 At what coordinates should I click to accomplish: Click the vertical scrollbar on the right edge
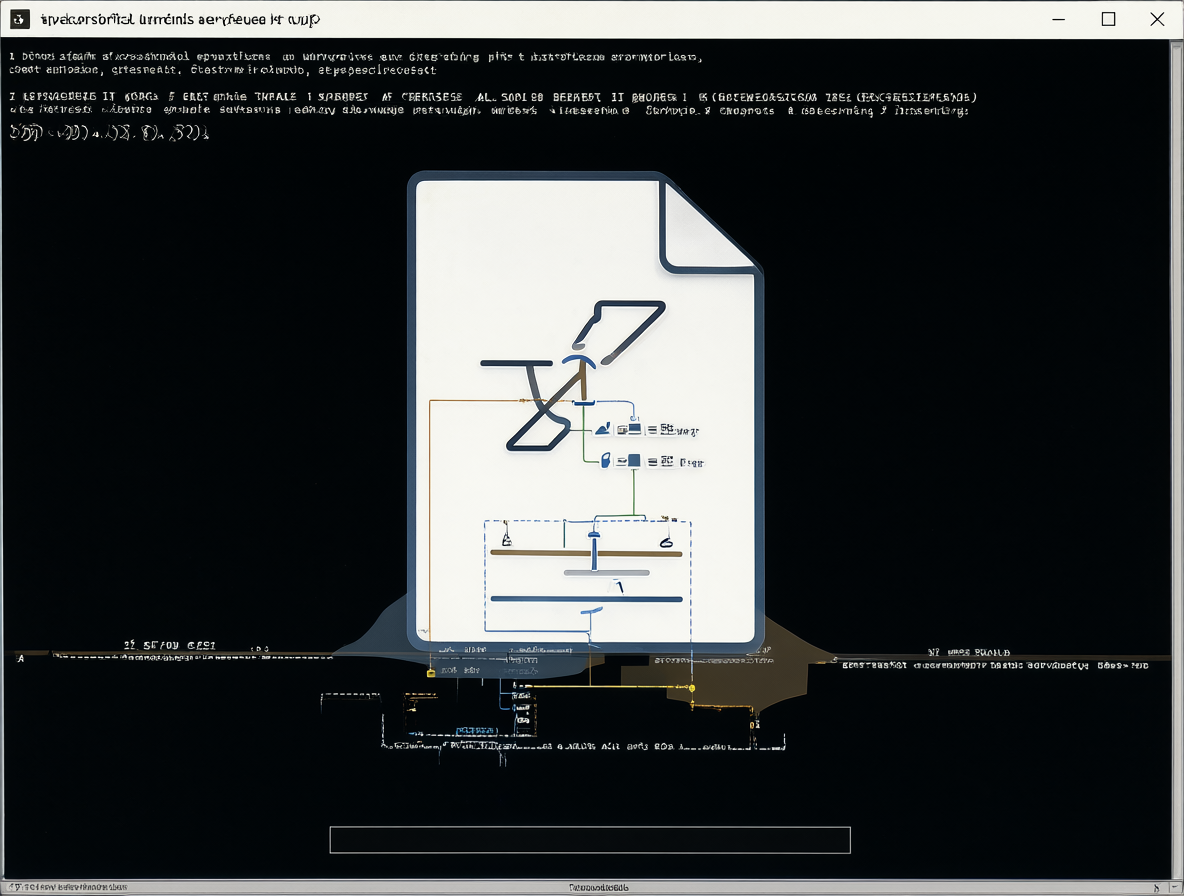coord(1176,459)
